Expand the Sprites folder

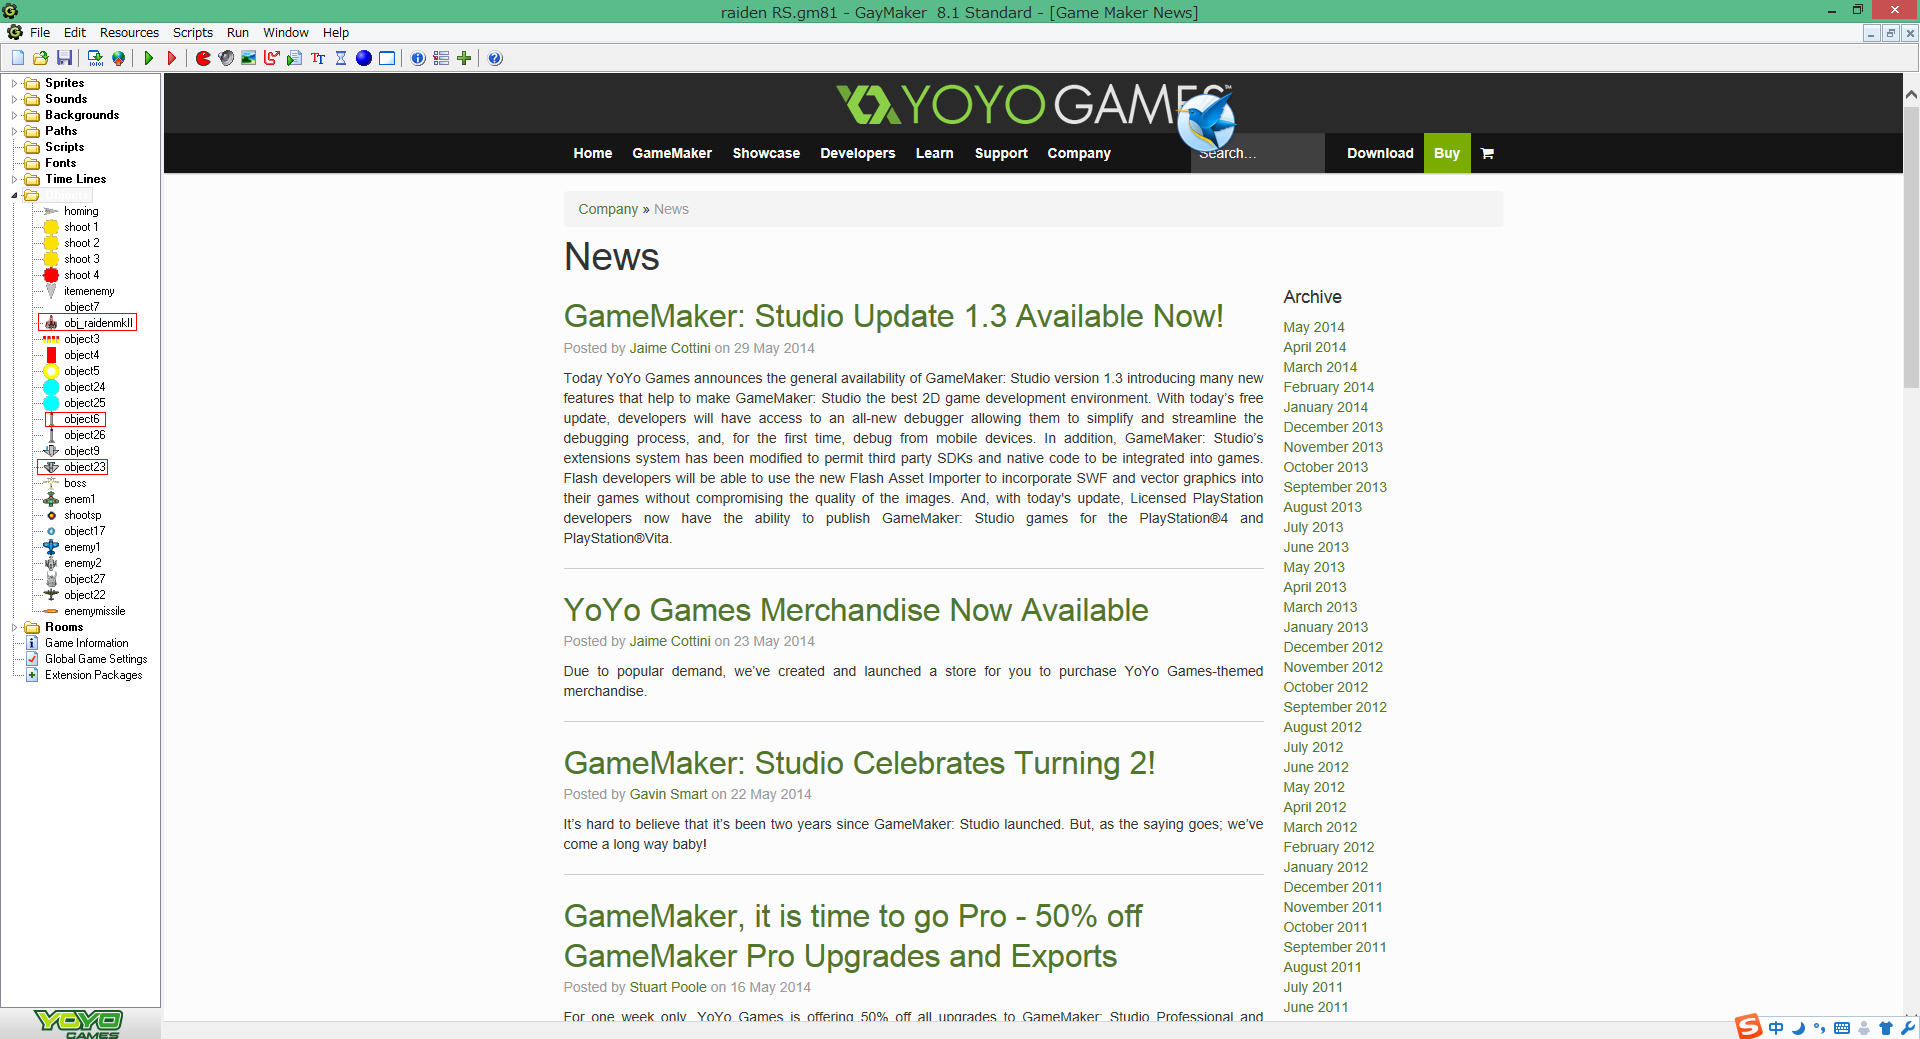point(14,83)
